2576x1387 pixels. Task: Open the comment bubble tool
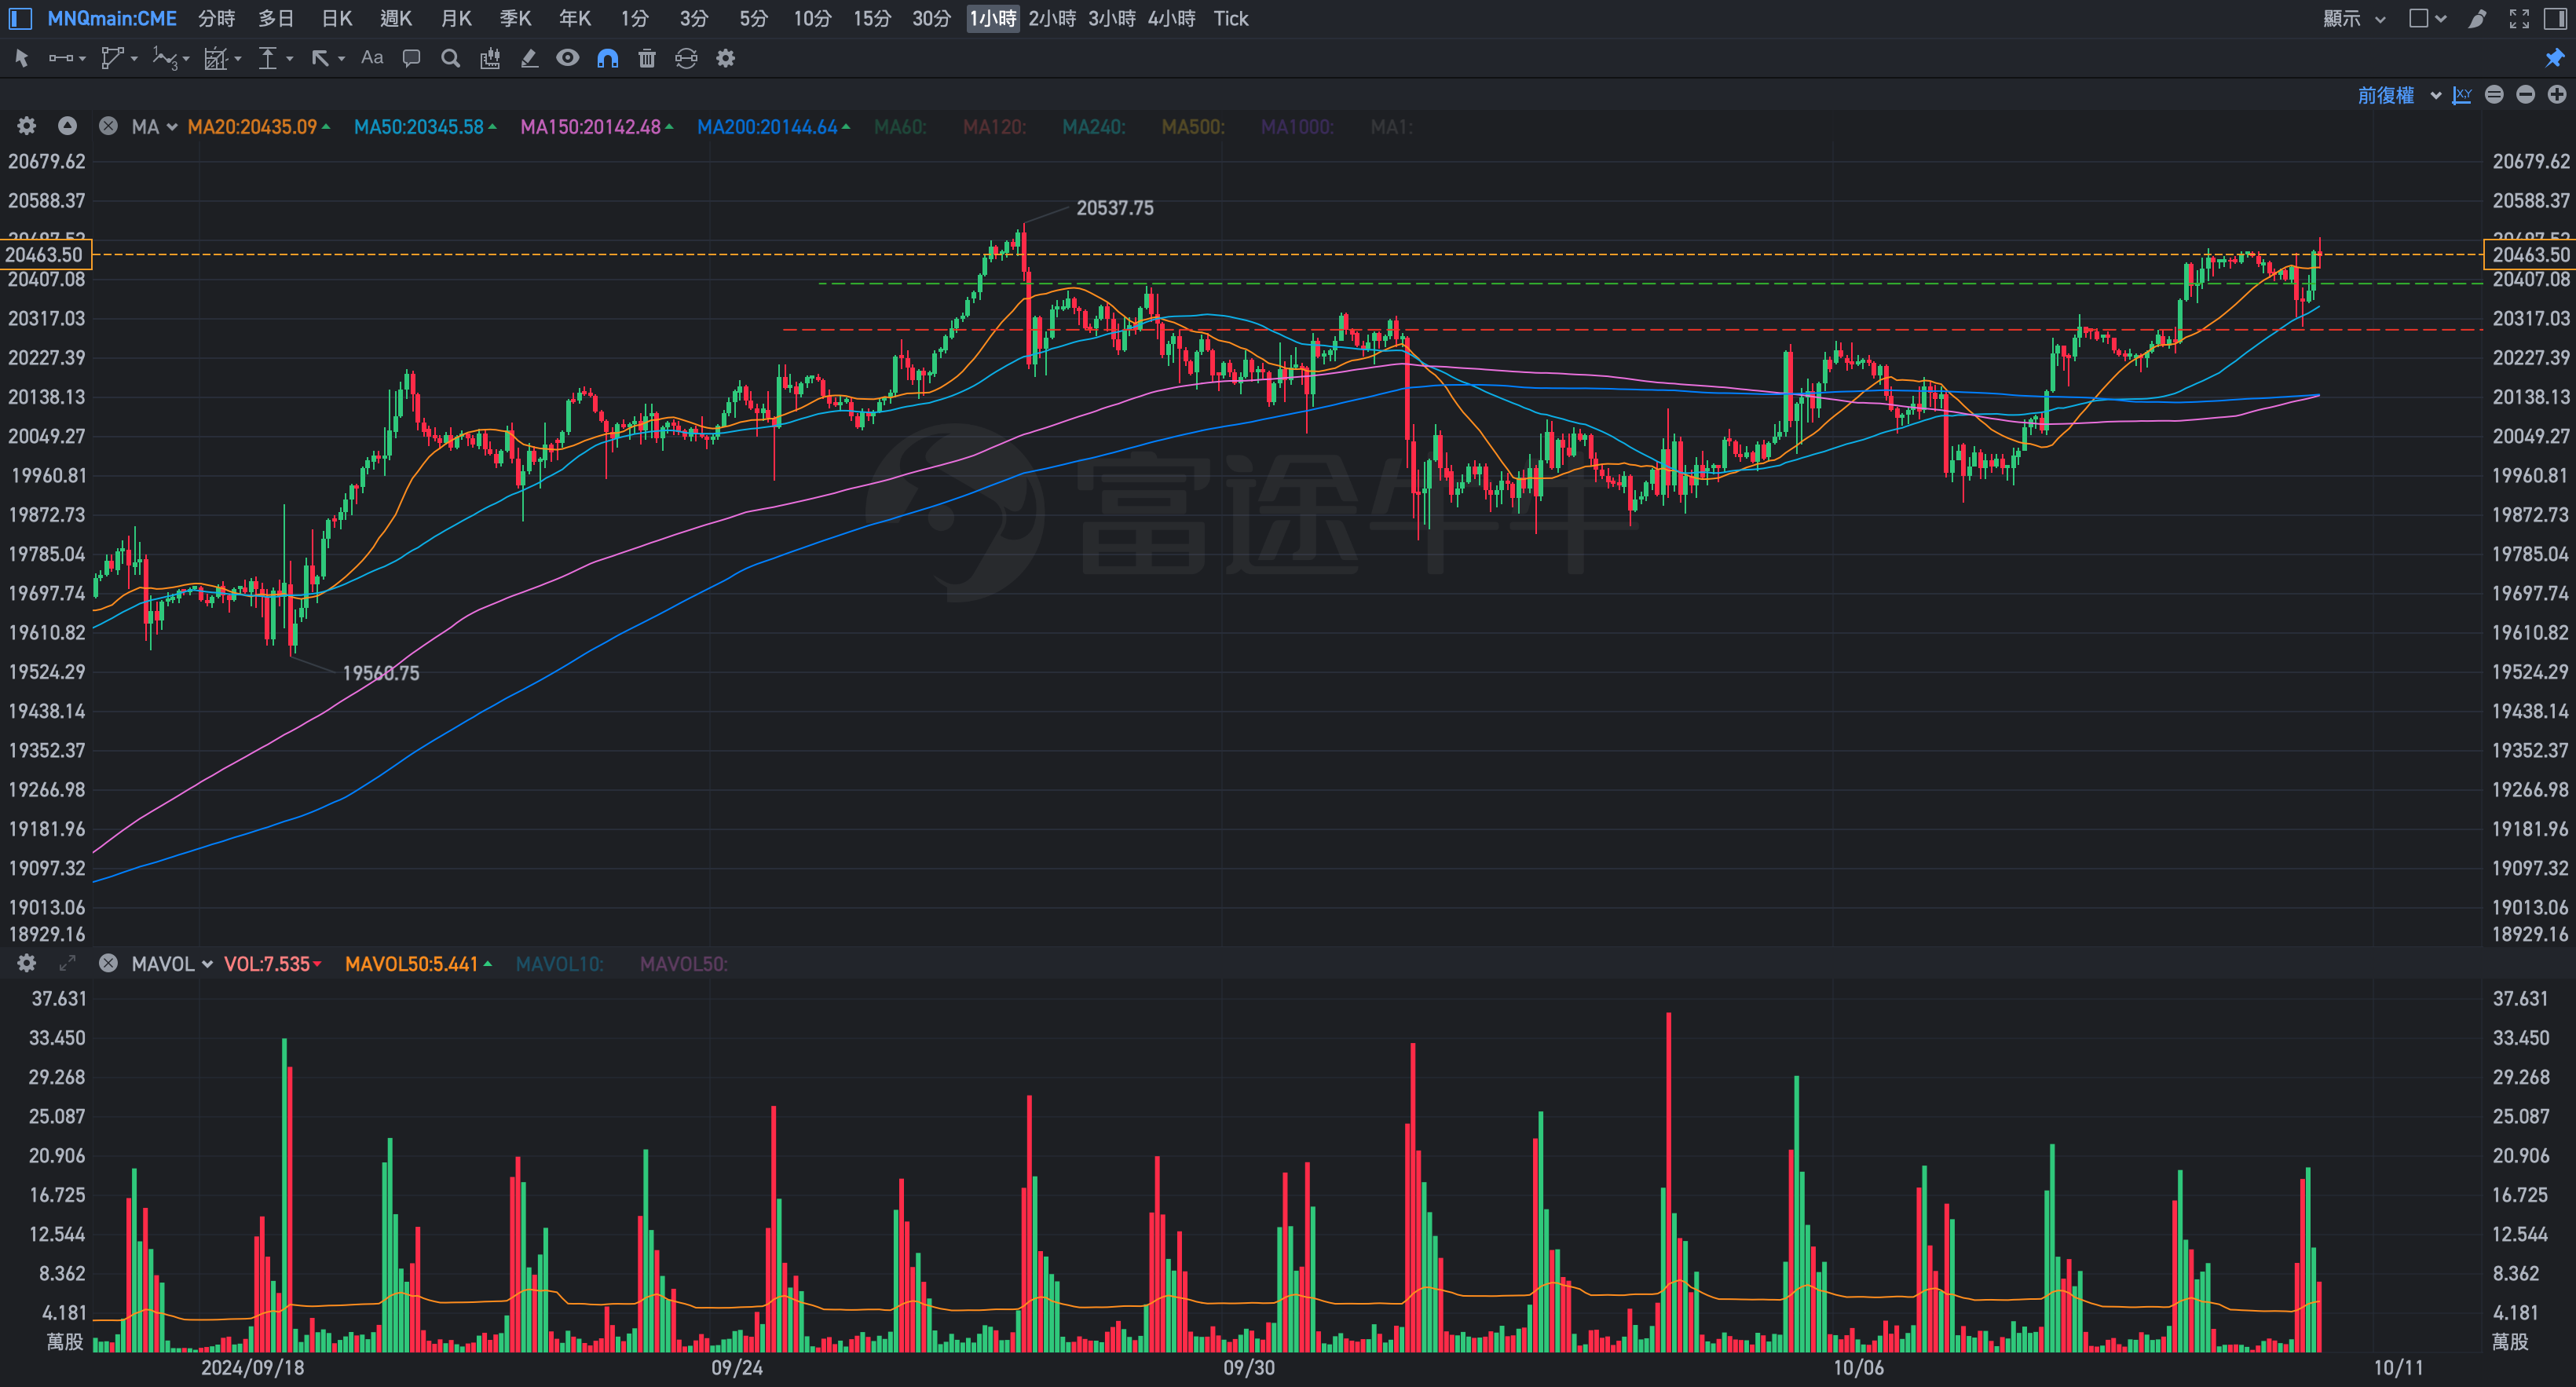[411, 58]
